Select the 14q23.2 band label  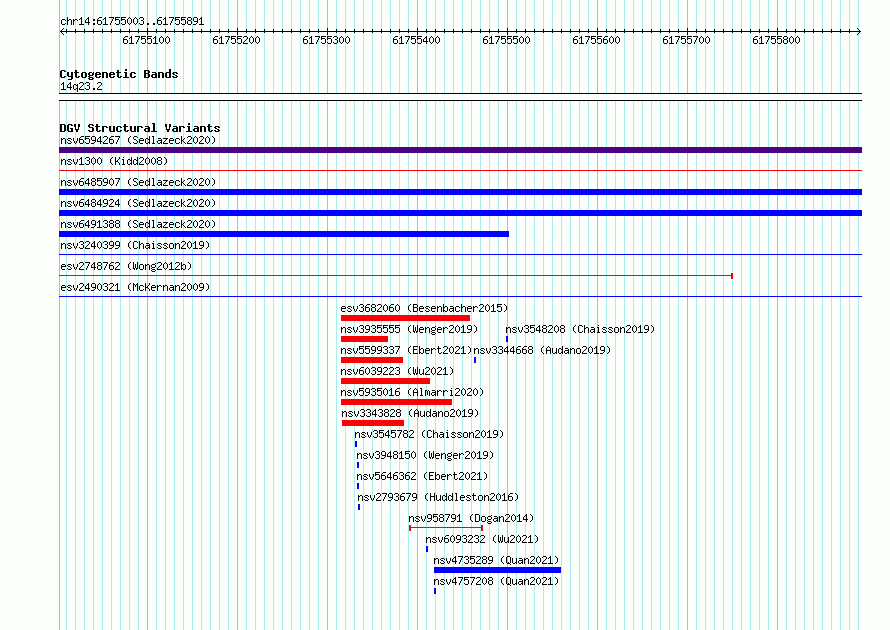(x=81, y=86)
